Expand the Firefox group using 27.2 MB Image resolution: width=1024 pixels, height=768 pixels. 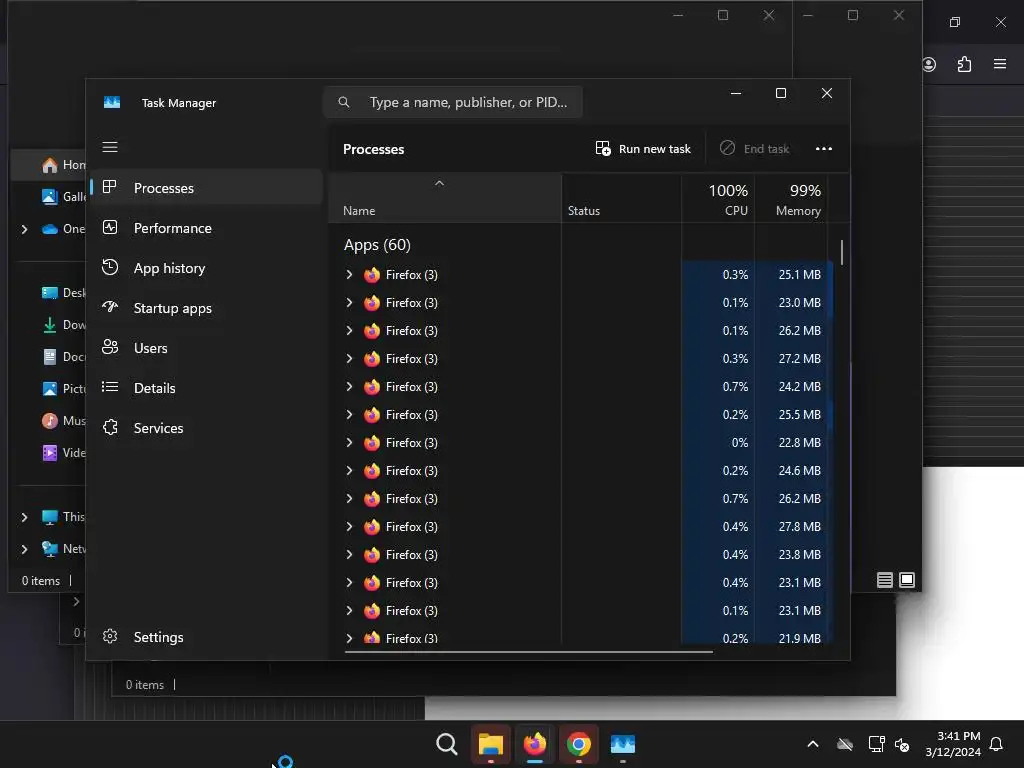point(349,359)
